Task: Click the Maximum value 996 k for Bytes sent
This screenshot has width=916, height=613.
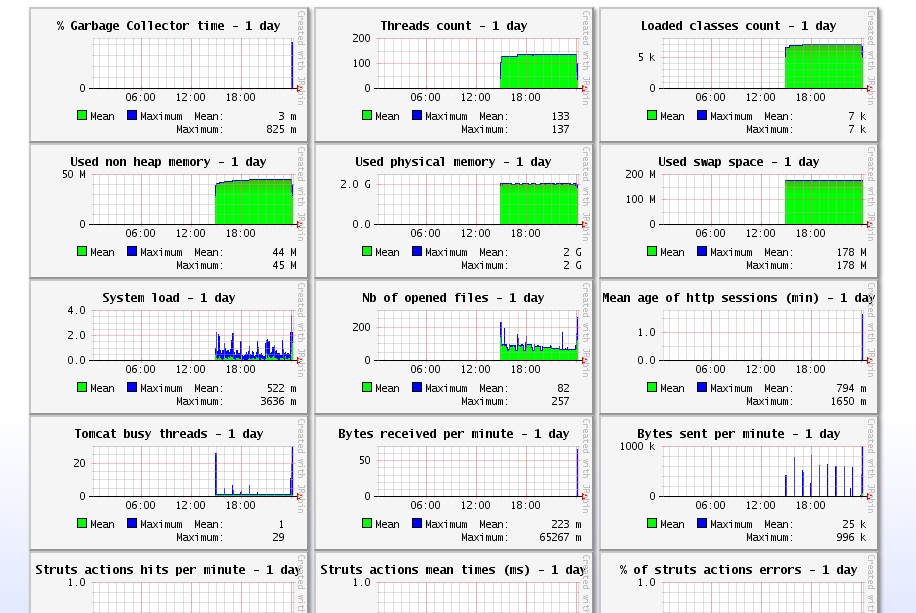Action: (852, 538)
